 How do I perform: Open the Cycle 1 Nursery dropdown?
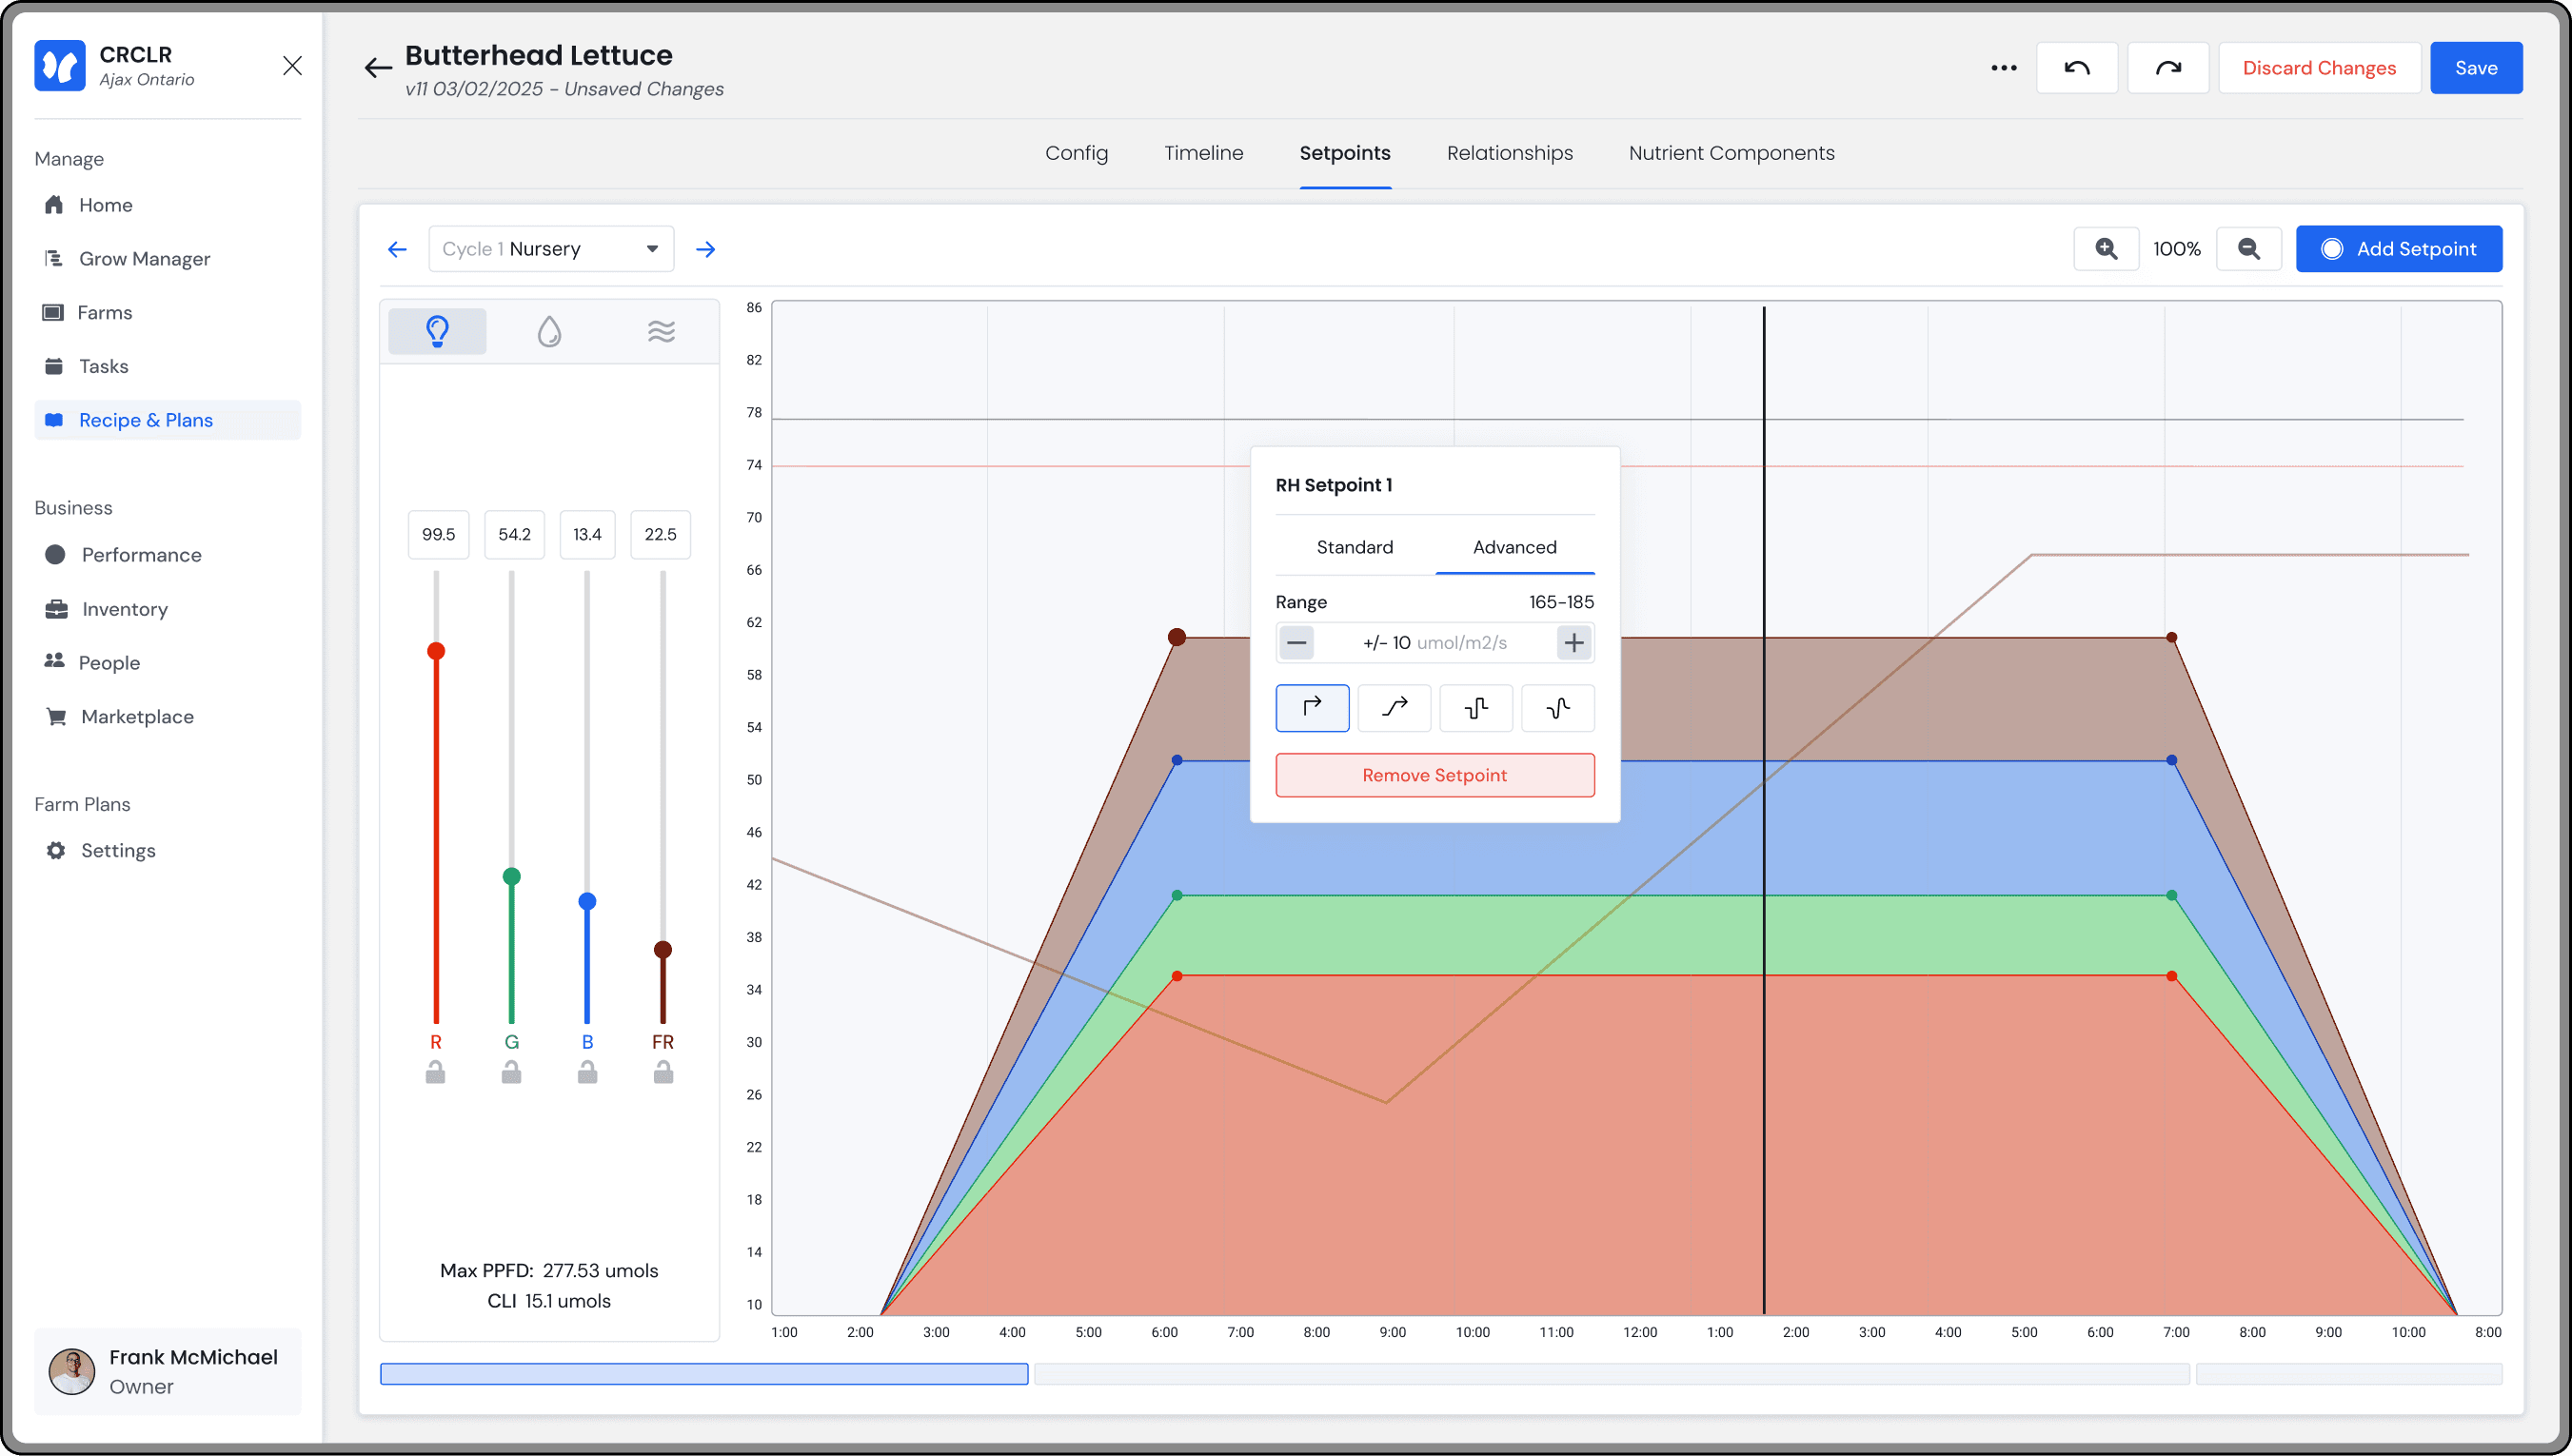pyautogui.click(x=551, y=249)
